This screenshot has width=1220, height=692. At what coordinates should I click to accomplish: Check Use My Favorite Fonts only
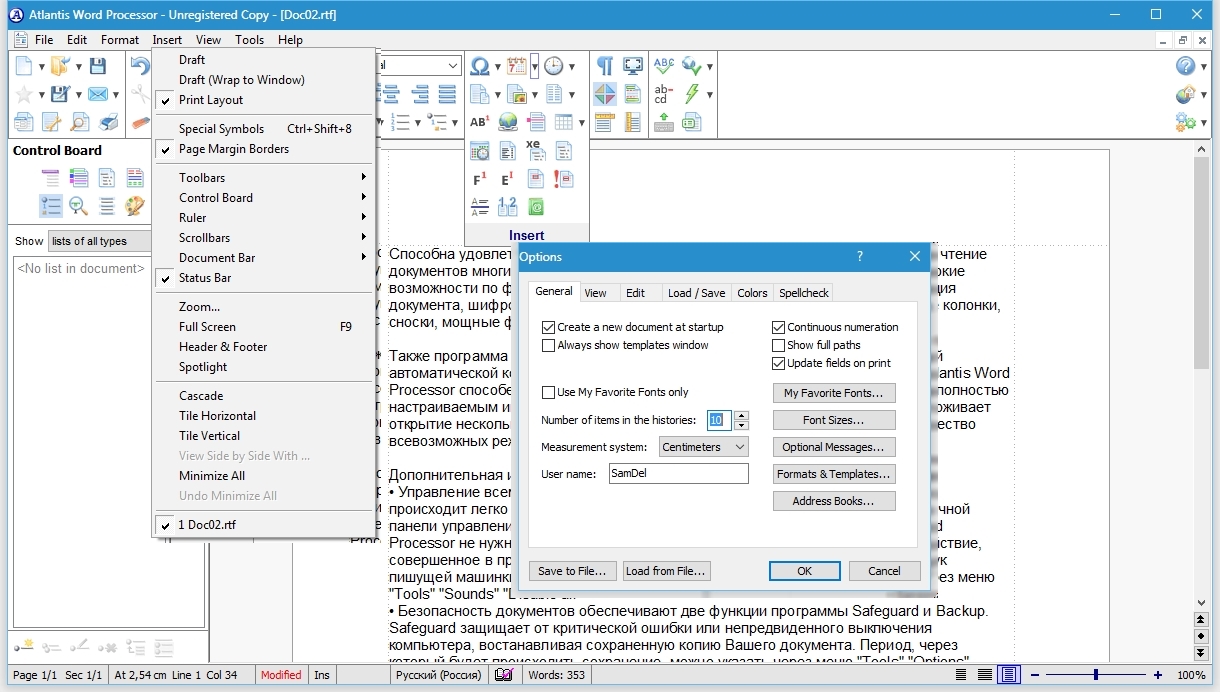coord(548,392)
